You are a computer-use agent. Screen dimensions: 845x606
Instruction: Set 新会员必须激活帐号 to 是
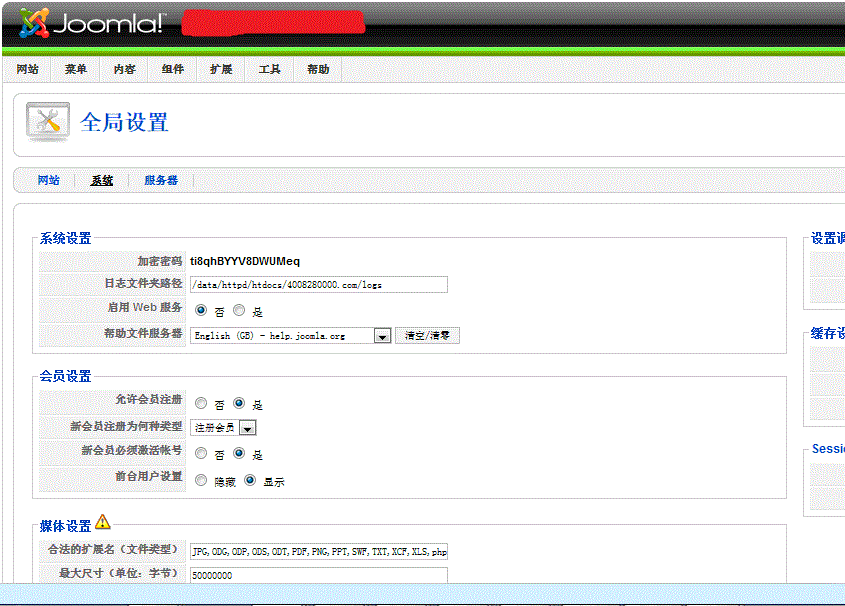[239, 454]
